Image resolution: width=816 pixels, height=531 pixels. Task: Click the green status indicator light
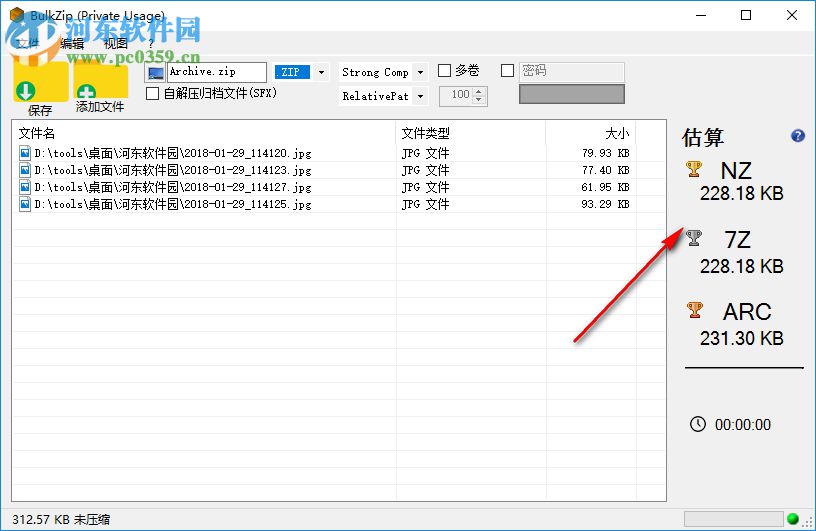pos(793,519)
